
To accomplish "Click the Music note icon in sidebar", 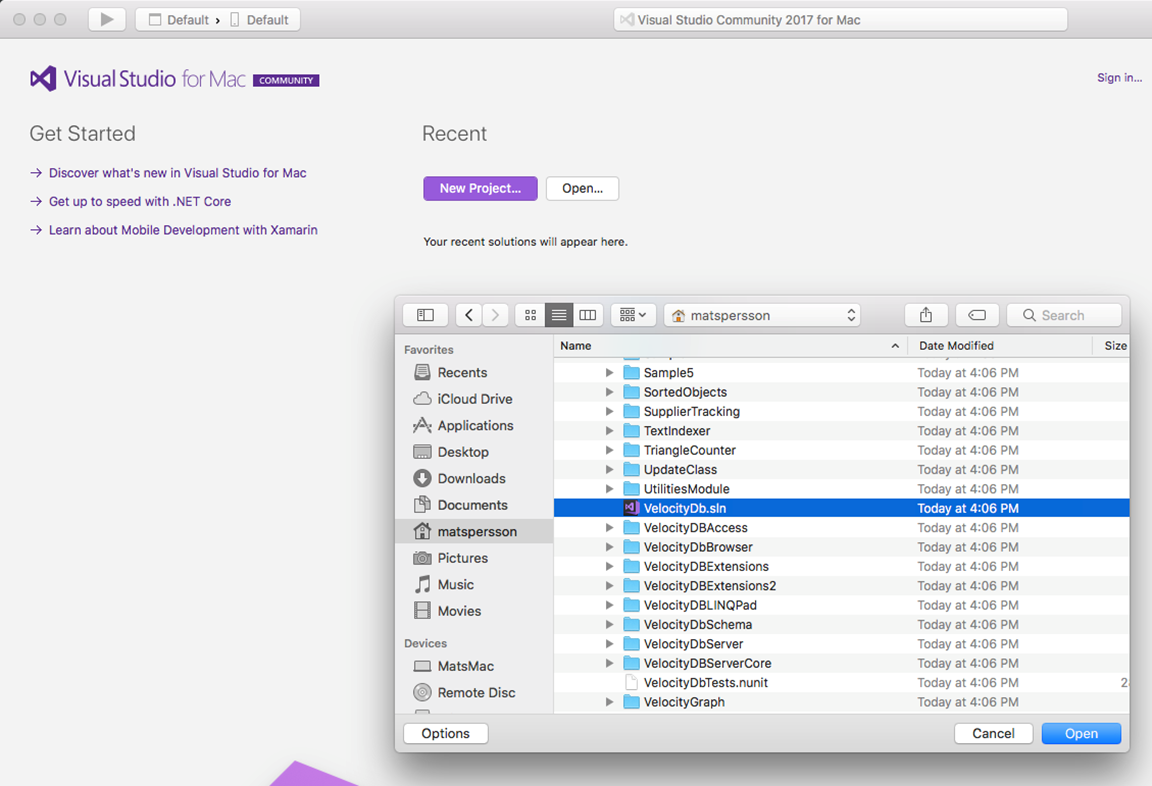I will tap(422, 585).
